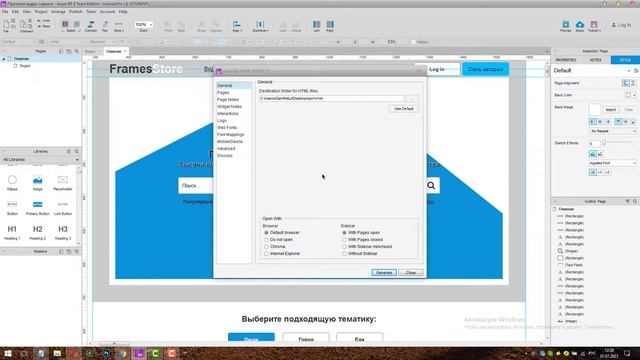Viewport: 640px width, 360px height.
Task: Select the intersected Select mode icon
Action: (65, 24)
